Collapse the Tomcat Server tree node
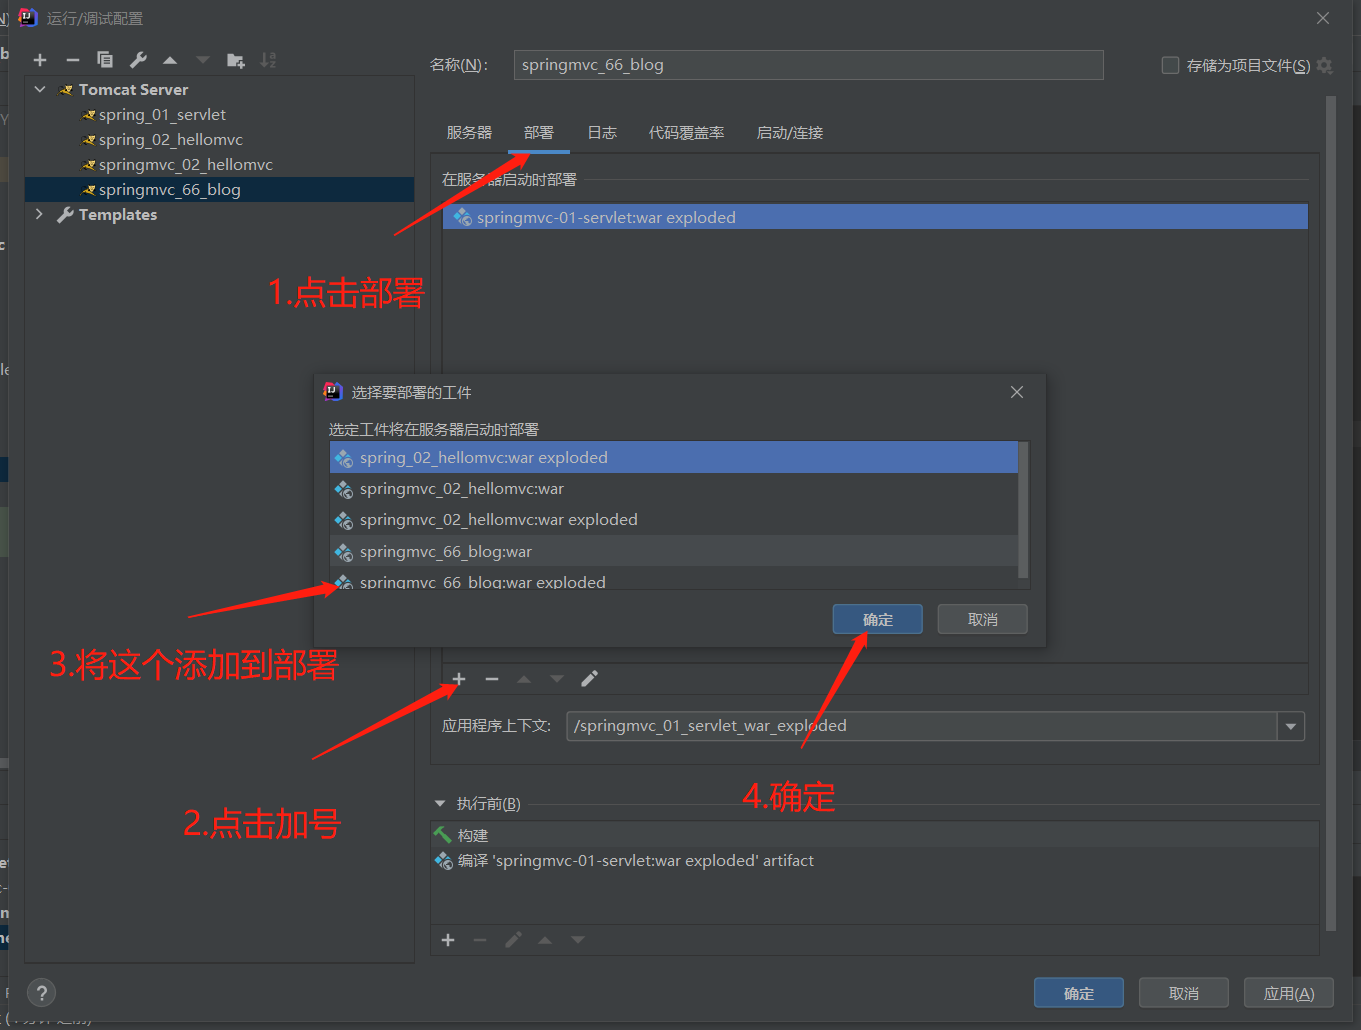This screenshot has height=1030, width=1361. pos(40,90)
